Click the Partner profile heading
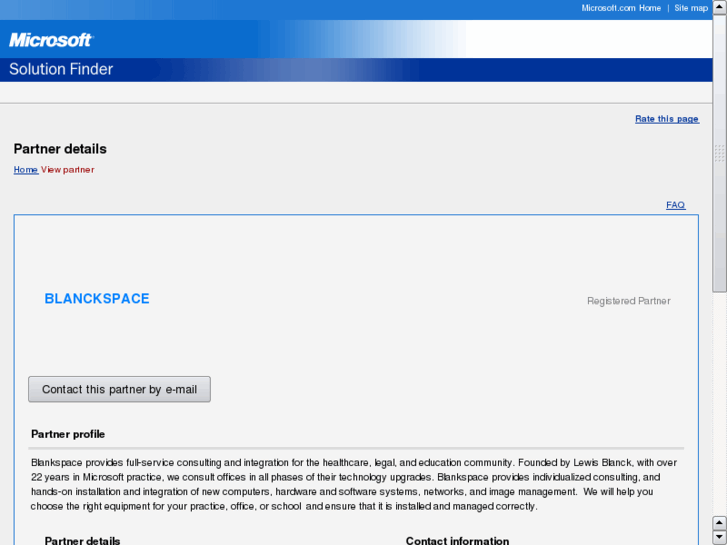The image size is (727, 545). click(x=68, y=434)
